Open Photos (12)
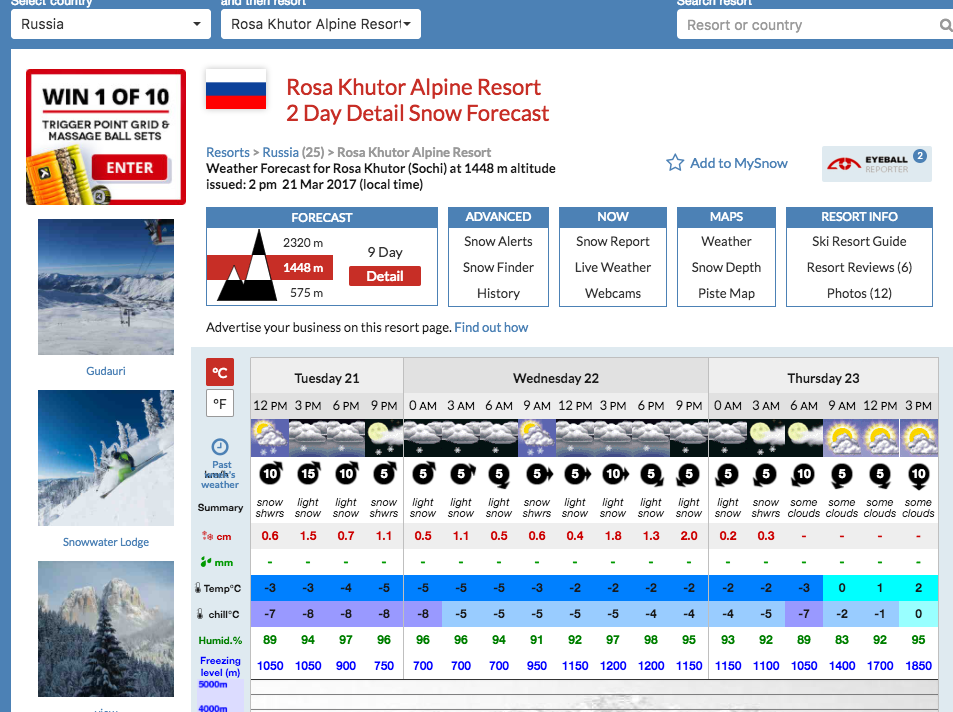 [859, 294]
